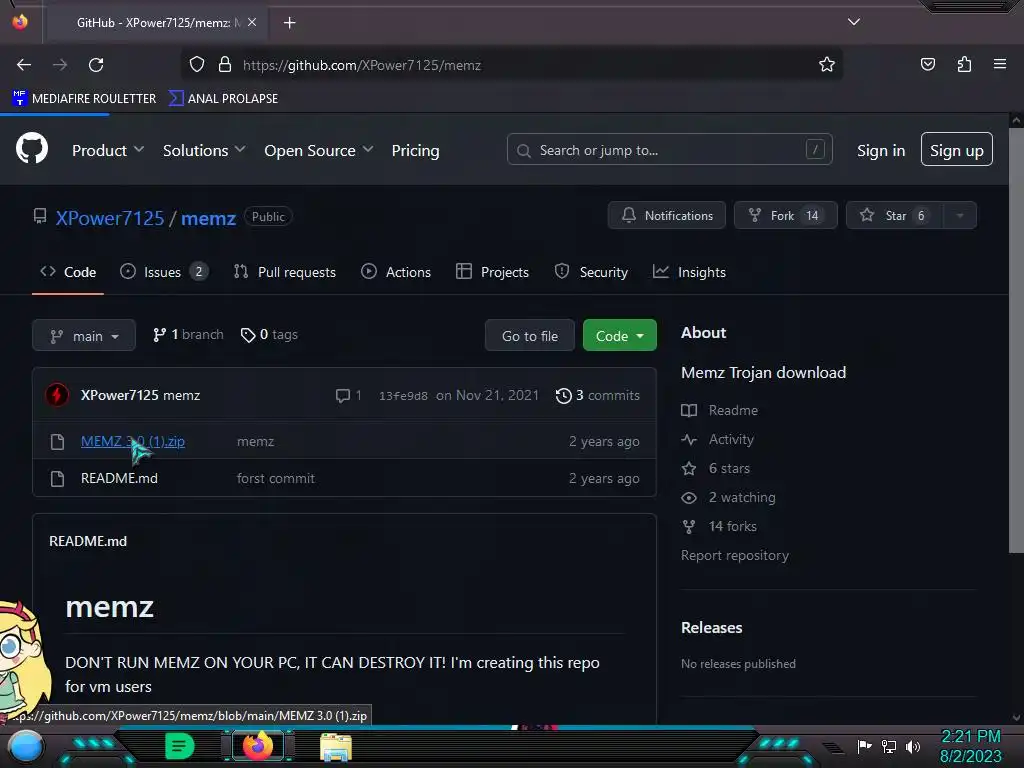
Task: Focus the Search or jump to field
Action: click(669, 150)
